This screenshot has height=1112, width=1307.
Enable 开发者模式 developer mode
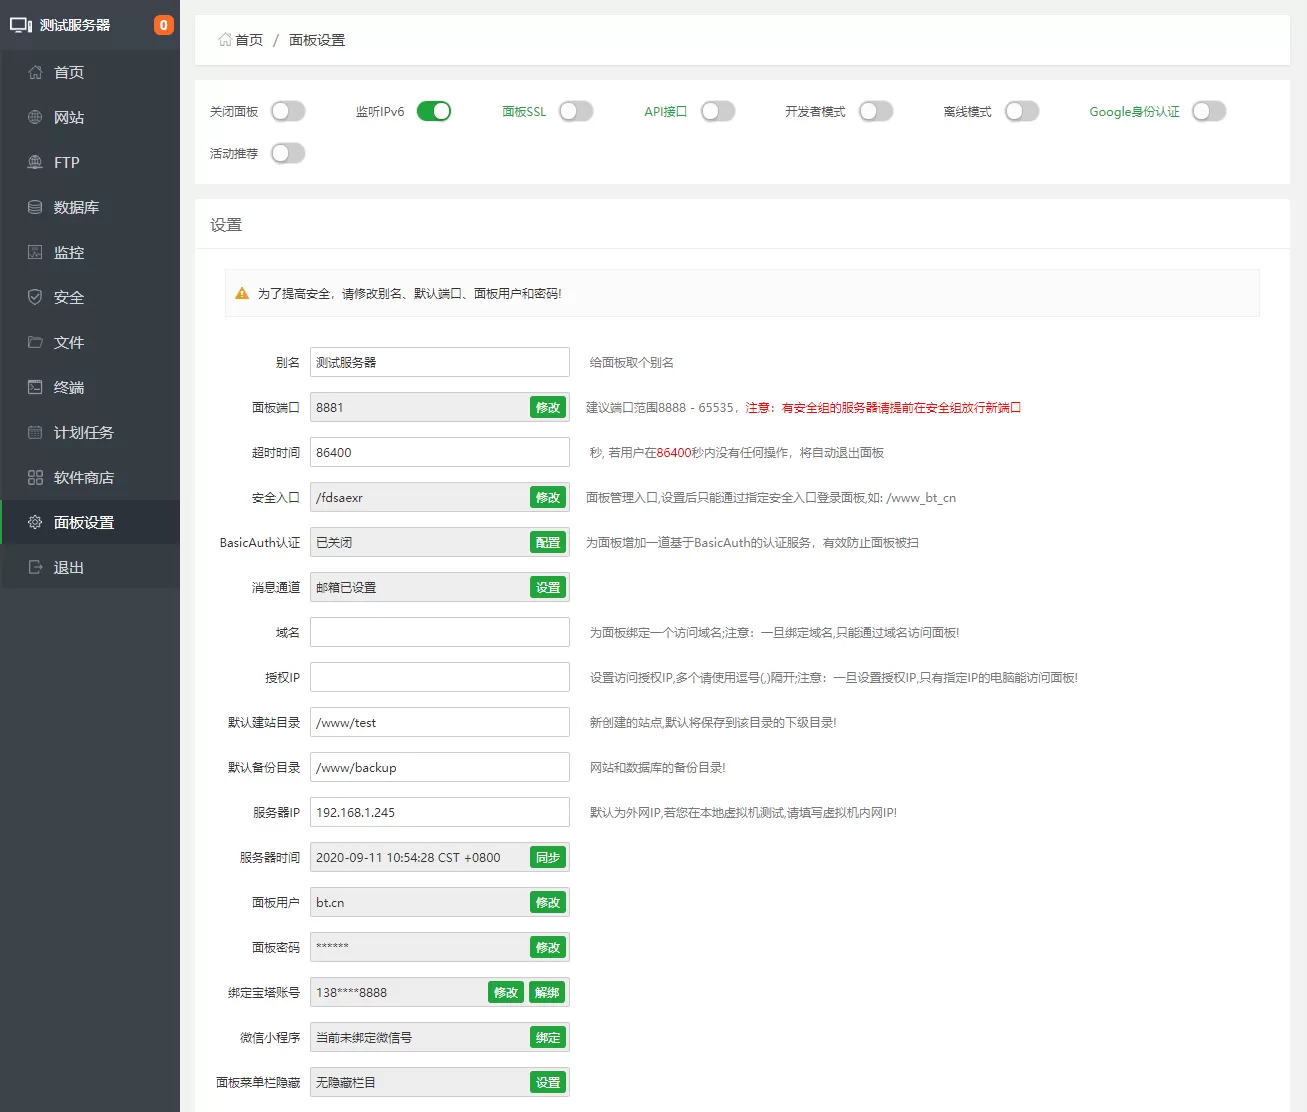click(x=876, y=111)
